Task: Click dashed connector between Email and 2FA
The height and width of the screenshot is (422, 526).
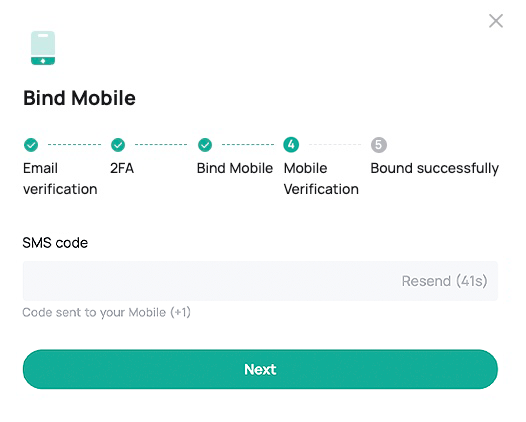Action: pyautogui.click(x=74, y=145)
